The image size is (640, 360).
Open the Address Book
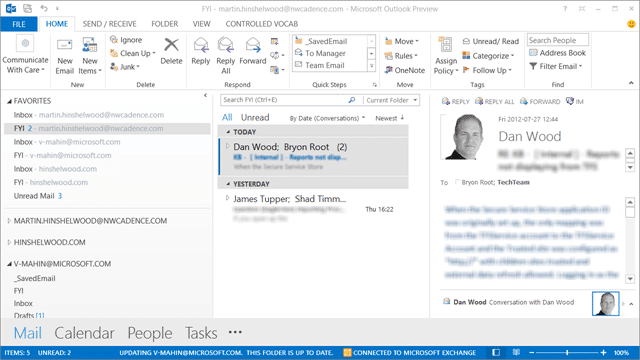click(557, 53)
